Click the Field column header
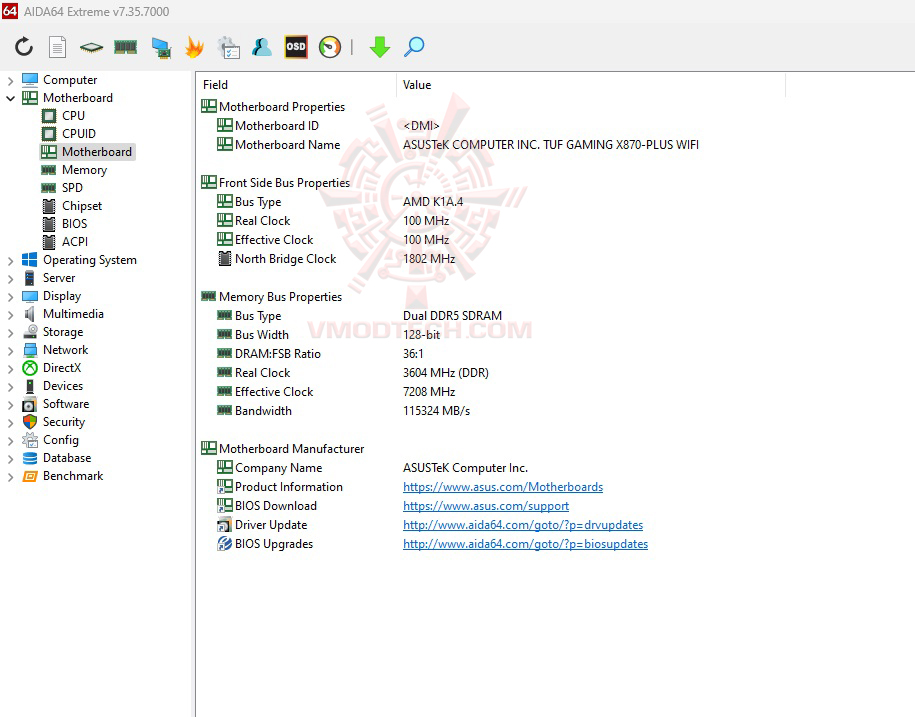Viewport: 915px width, 717px height. (296, 85)
